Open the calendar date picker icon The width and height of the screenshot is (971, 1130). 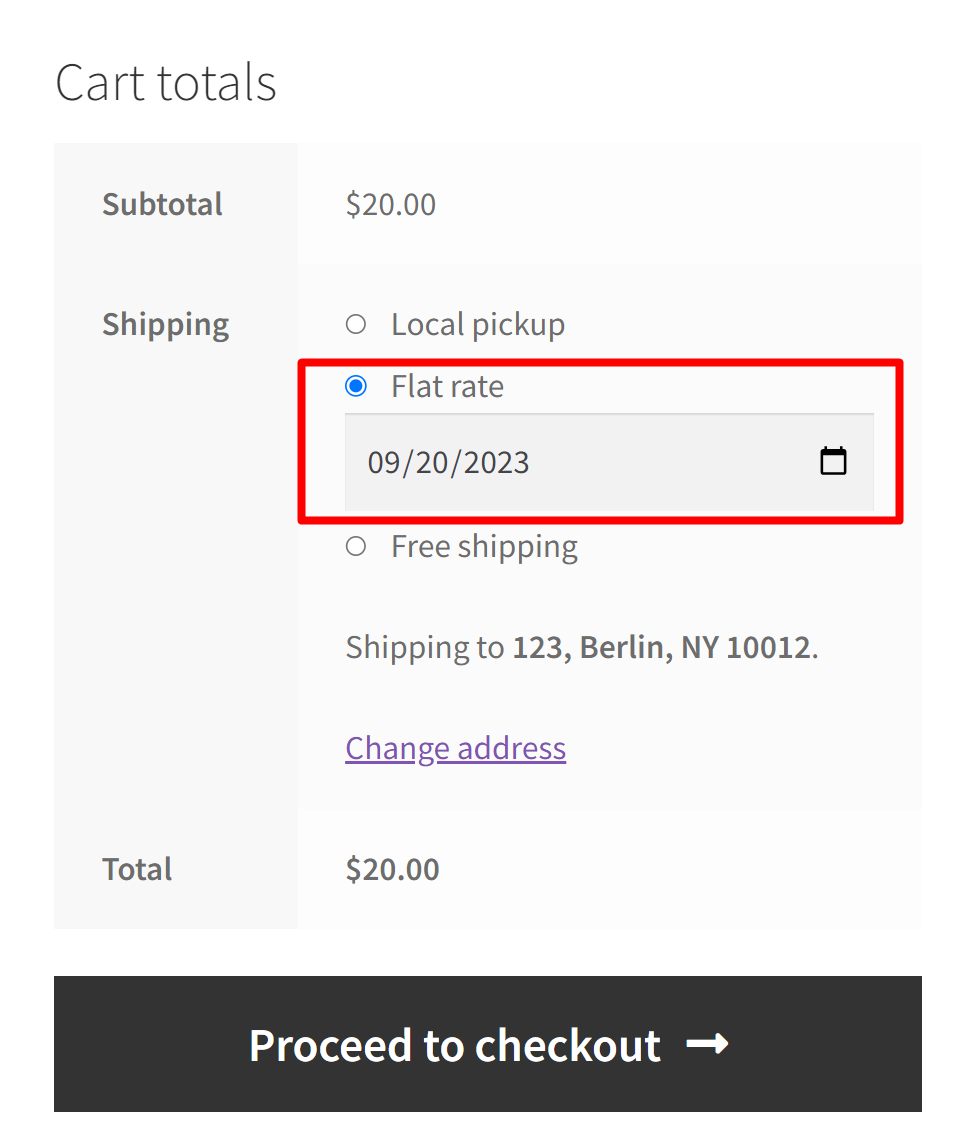click(834, 460)
